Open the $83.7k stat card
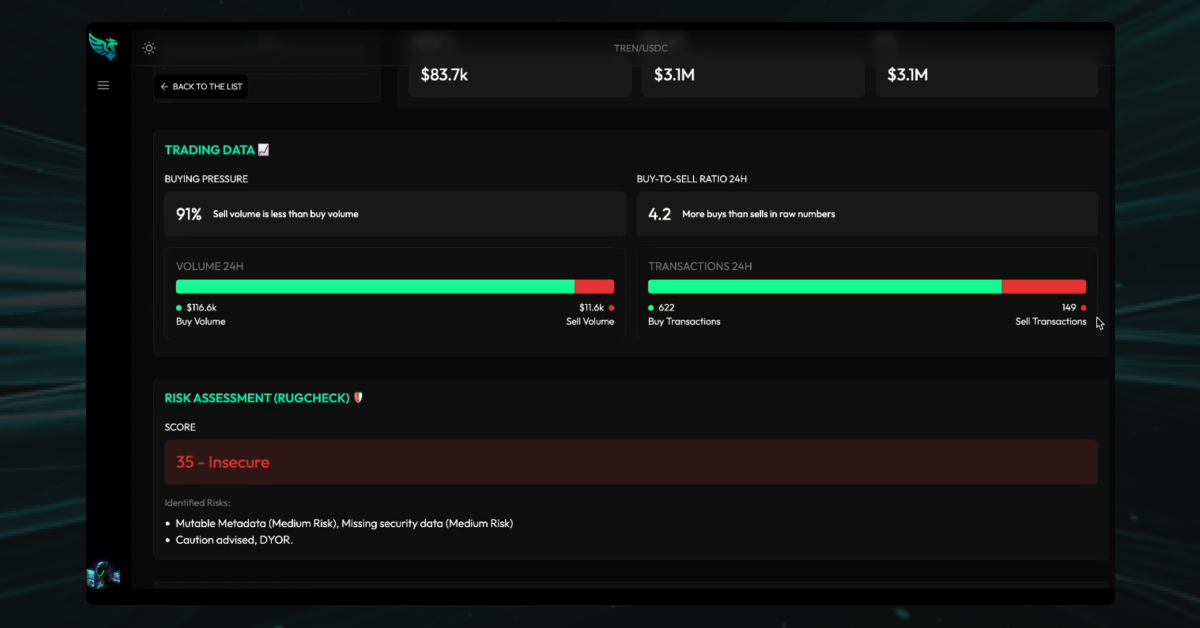The image size is (1200, 628). click(x=520, y=75)
